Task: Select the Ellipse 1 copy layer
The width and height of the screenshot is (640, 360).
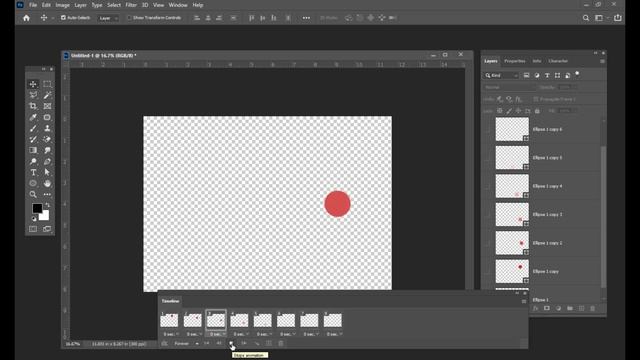Action: tap(546, 271)
